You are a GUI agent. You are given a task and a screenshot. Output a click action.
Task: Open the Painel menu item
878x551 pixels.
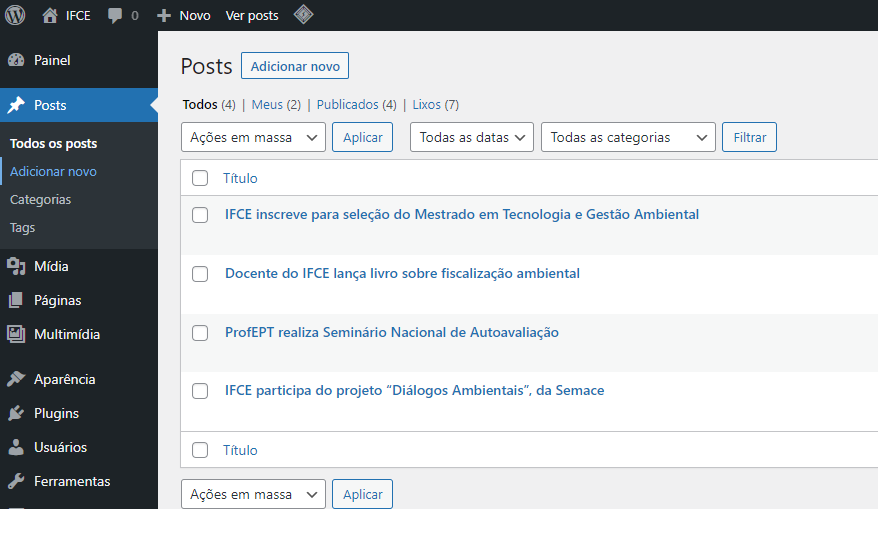coord(52,60)
